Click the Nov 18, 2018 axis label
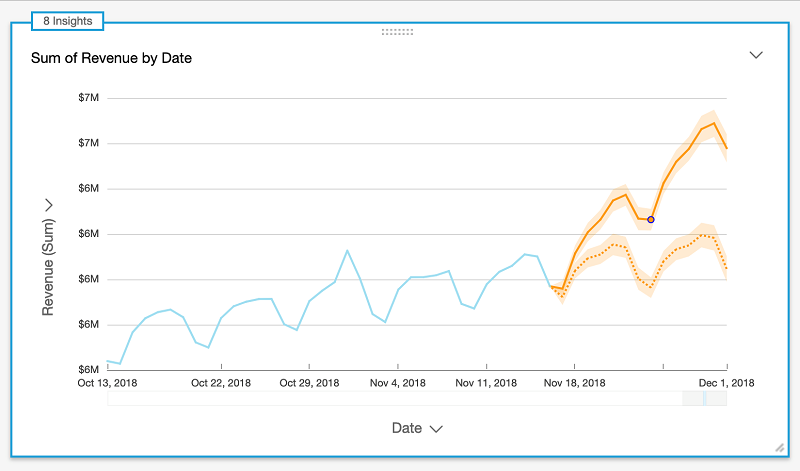Screen dimensions: 800x471 tap(574, 383)
